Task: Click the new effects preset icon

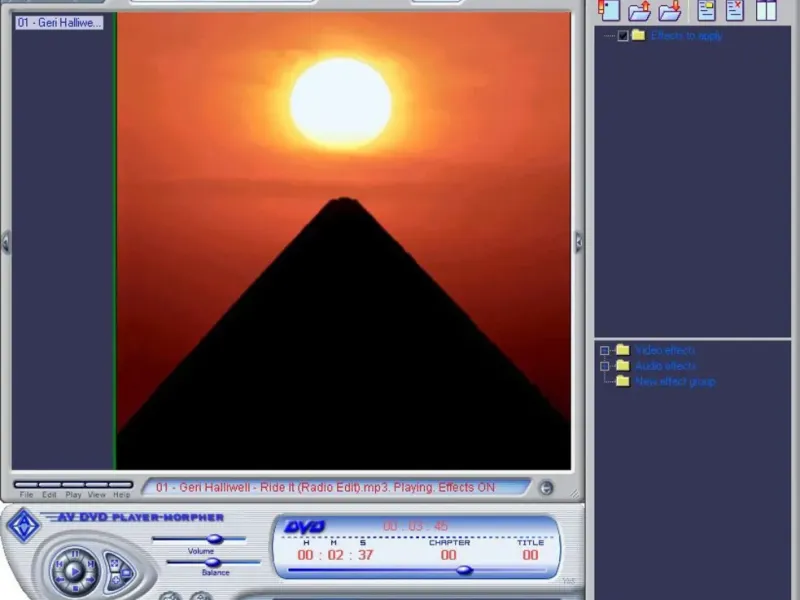Action: [608, 11]
